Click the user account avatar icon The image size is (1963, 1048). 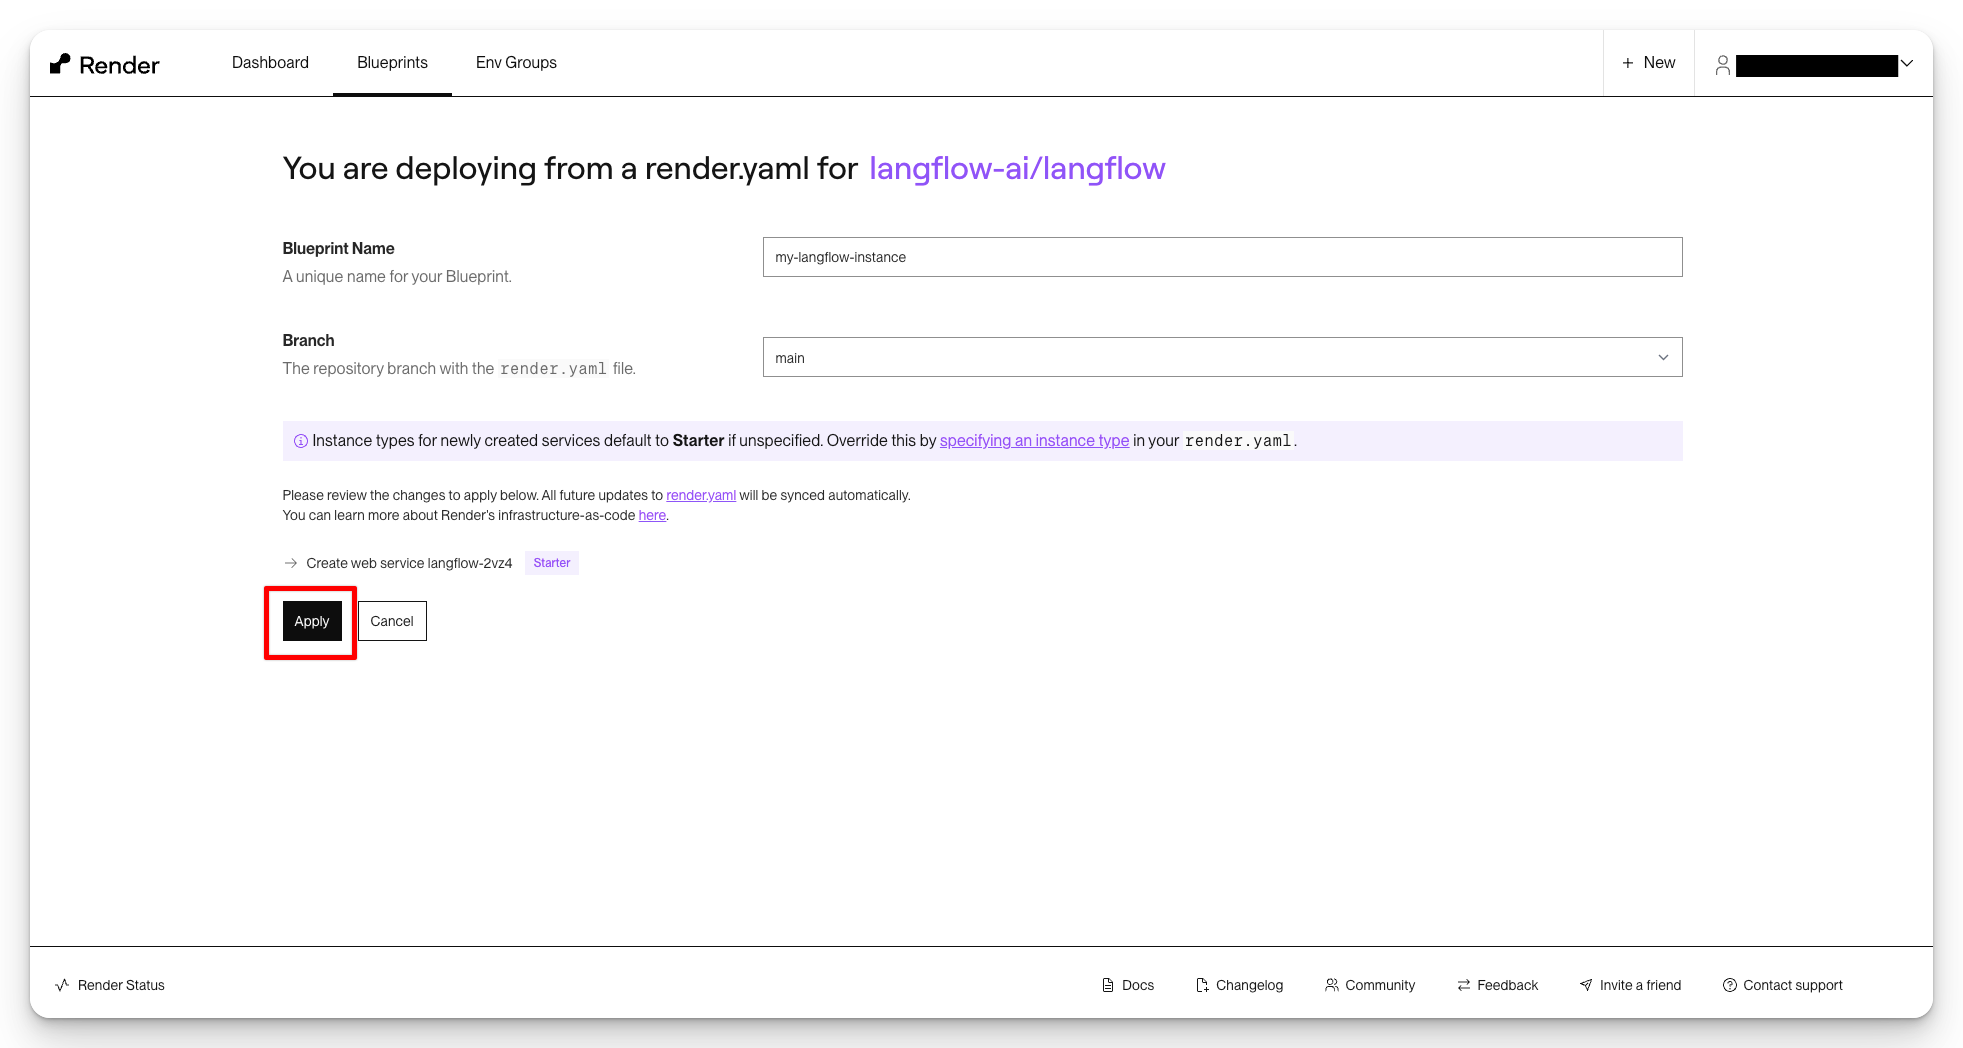click(1722, 65)
